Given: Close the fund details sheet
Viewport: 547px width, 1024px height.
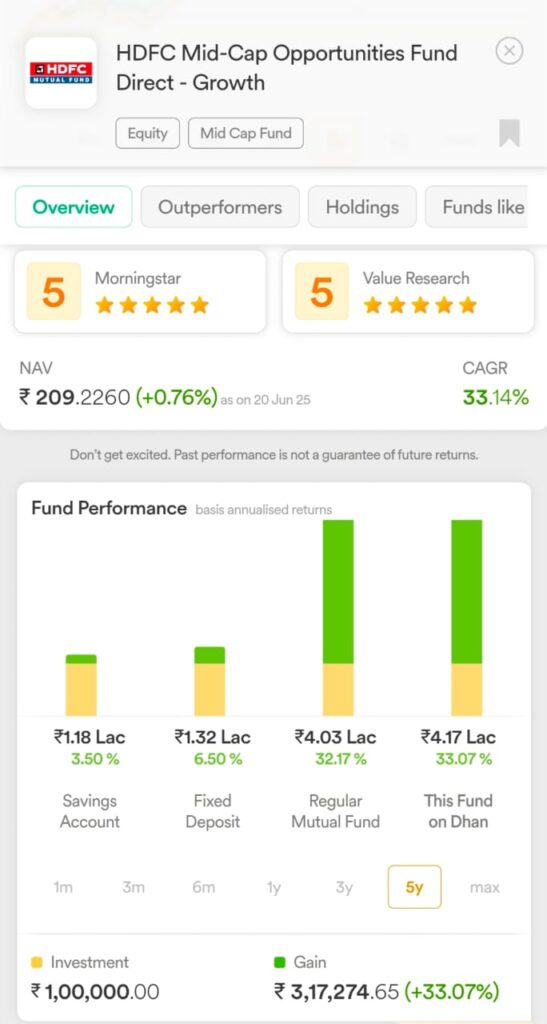Looking at the screenshot, I should [x=509, y=51].
